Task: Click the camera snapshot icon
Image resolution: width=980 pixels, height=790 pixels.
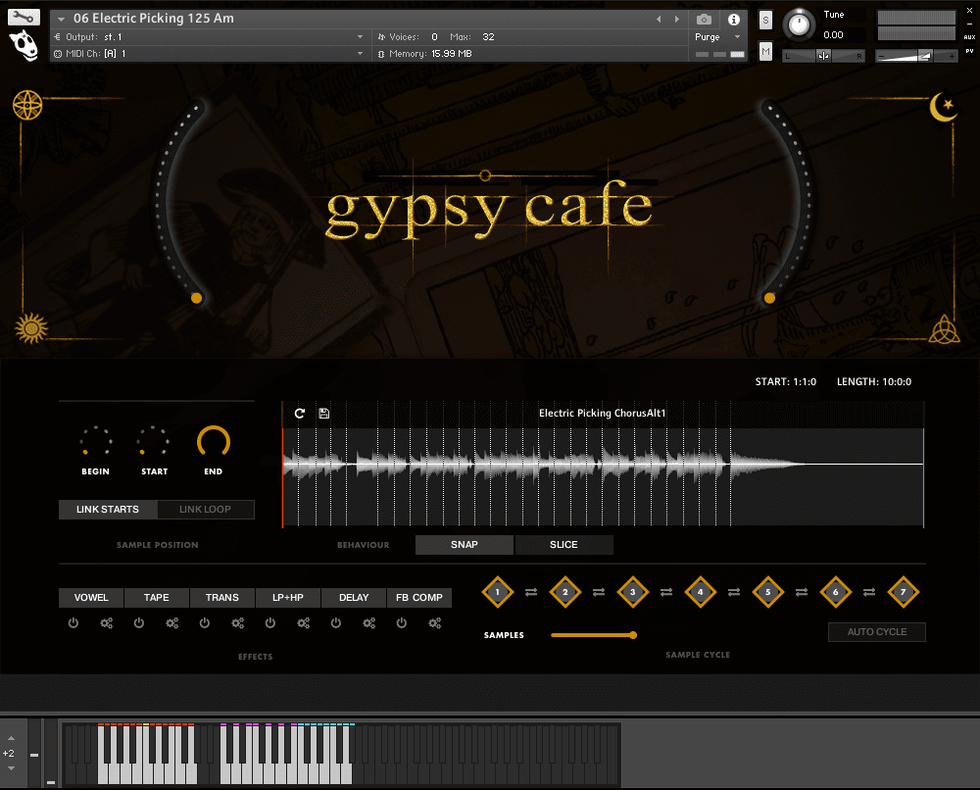Action: 704,19
